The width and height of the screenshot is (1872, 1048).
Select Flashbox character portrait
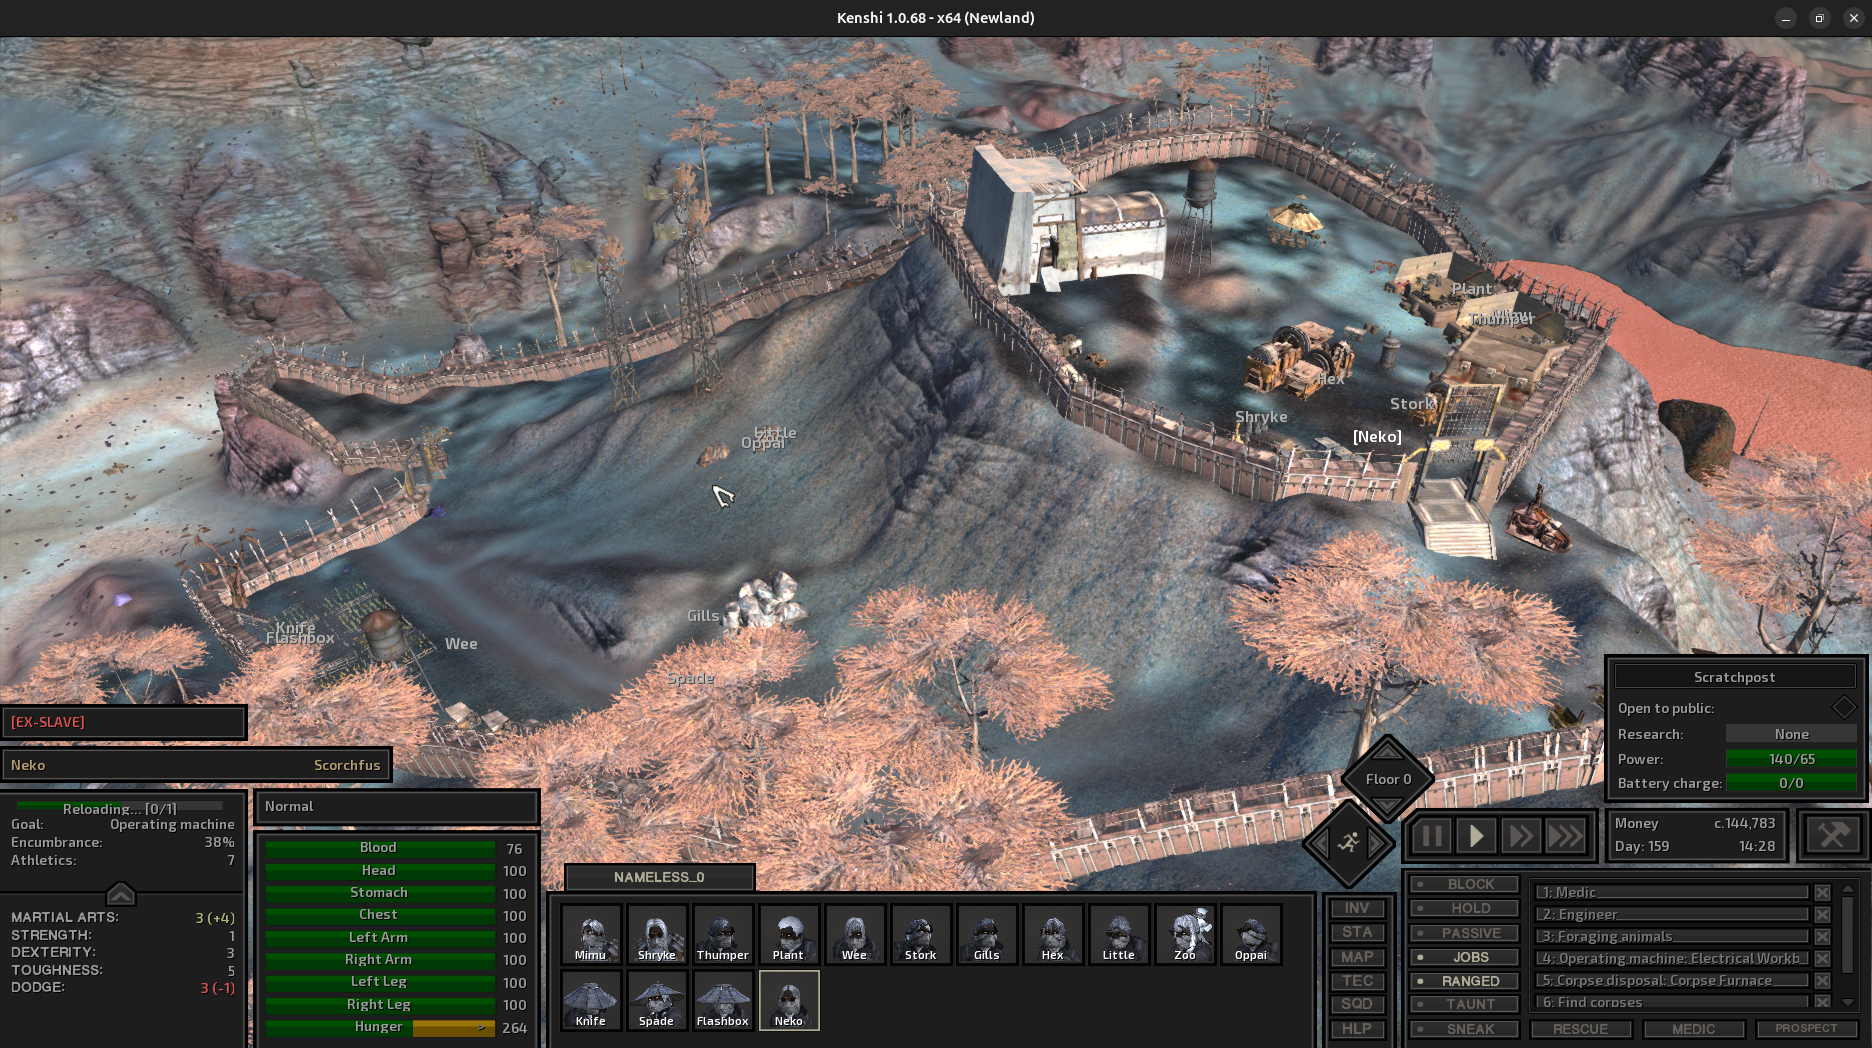pyautogui.click(x=723, y=1000)
